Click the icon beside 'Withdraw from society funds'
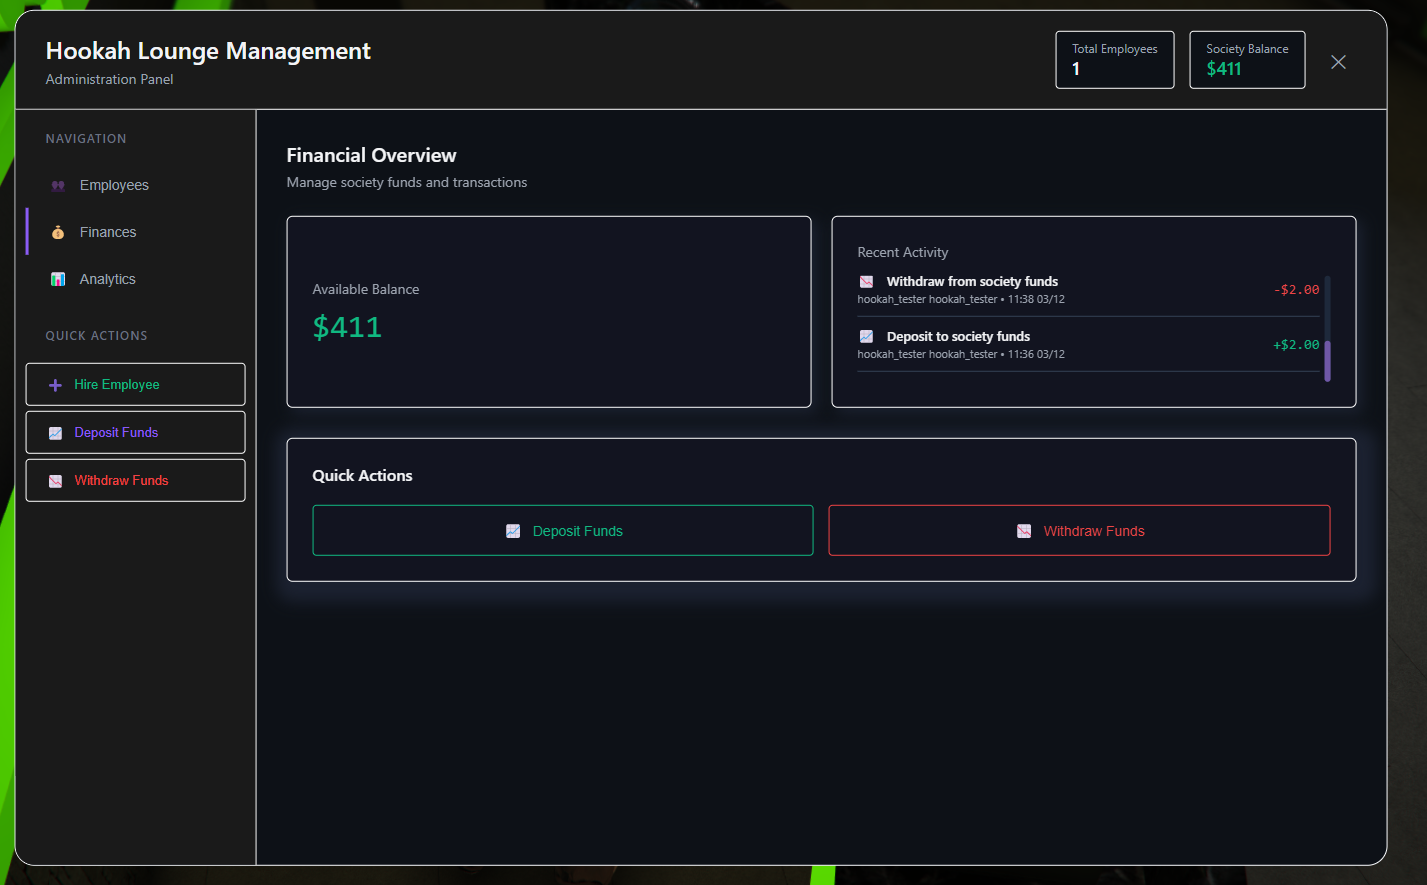The width and height of the screenshot is (1427, 885). [866, 282]
